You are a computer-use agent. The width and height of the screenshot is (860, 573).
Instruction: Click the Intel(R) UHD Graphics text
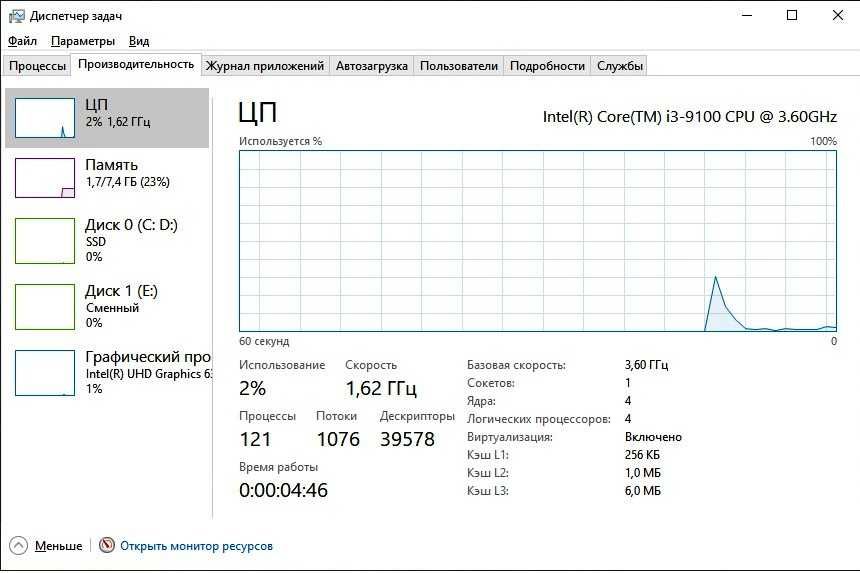[149, 374]
